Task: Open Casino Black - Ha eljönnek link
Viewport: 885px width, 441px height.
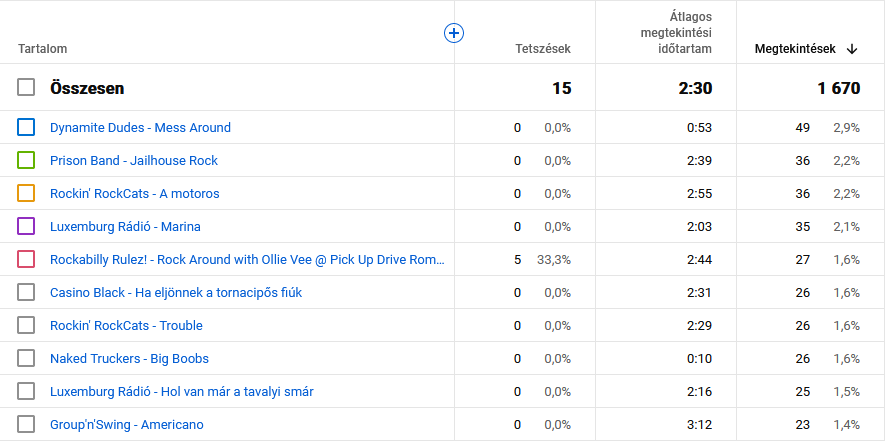Action: pos(176,292)
